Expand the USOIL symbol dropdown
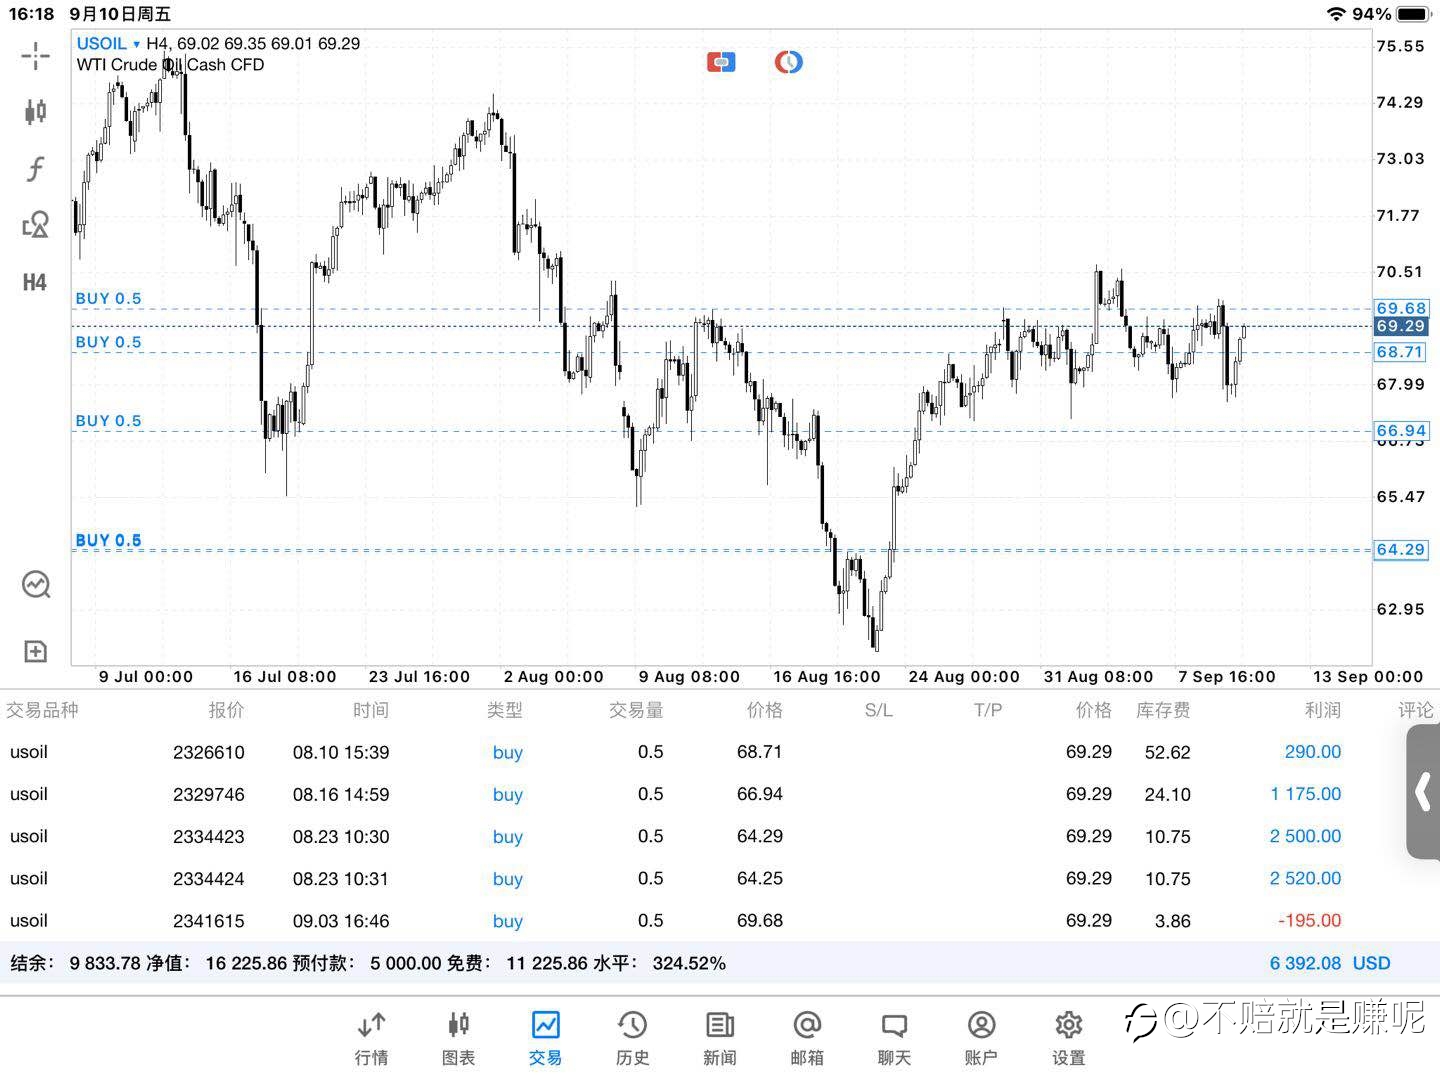 [x=108, y=43]
